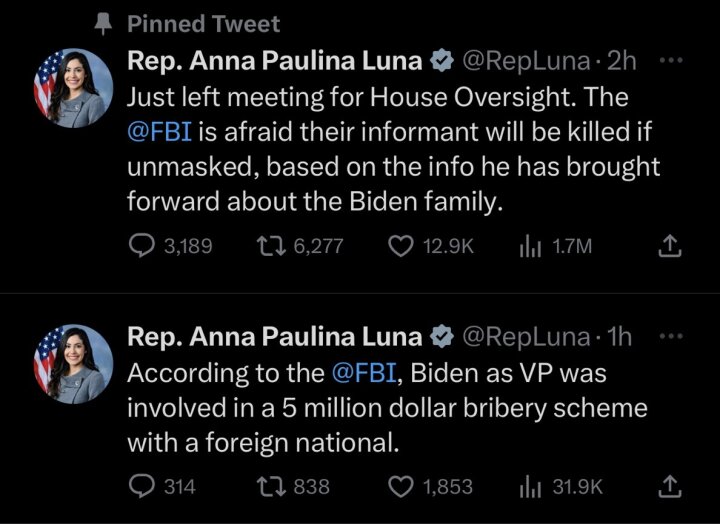Click Rep. Anna Paulina Luna name, second tweet
Image resolution: width=720 pixels, height=524 pixels.
pyautogui.click(x=275, y=337)
